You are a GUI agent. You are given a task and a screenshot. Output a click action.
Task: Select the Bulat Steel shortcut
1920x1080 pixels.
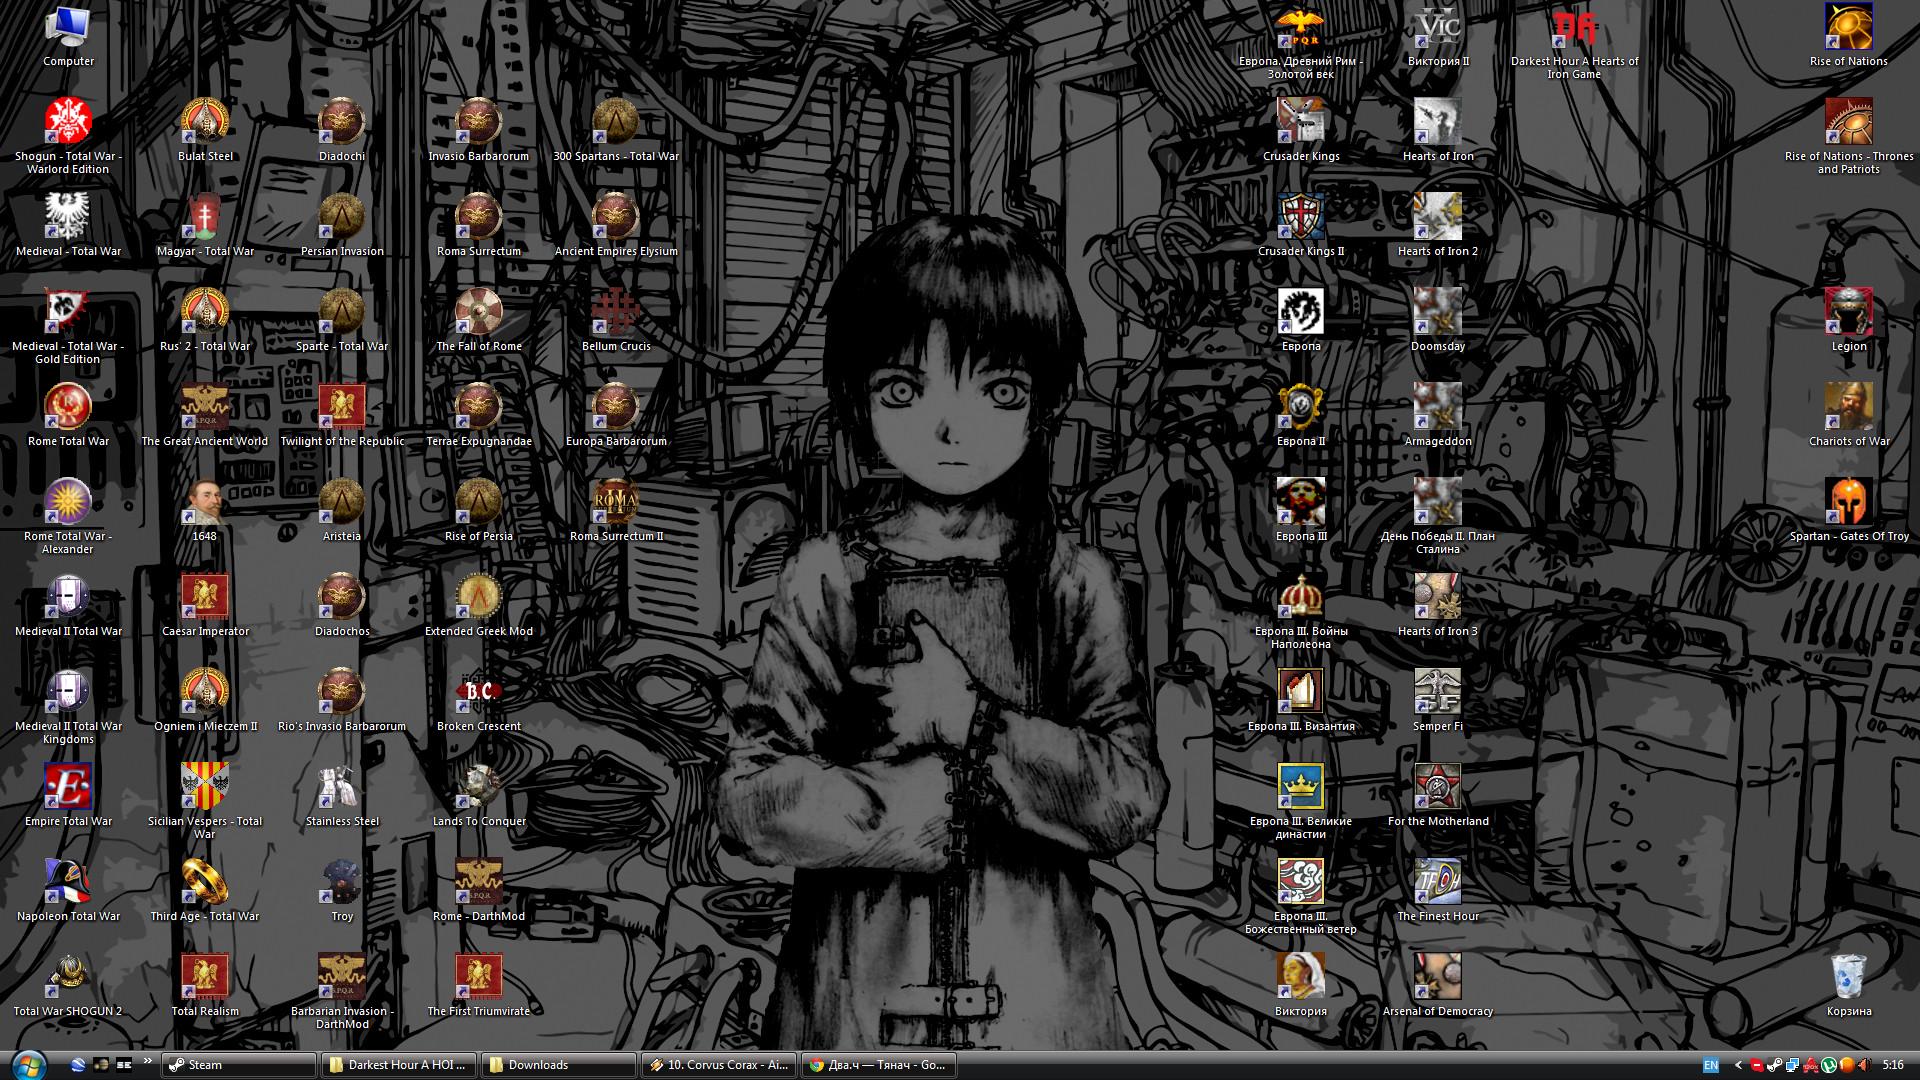coord(205,130)
